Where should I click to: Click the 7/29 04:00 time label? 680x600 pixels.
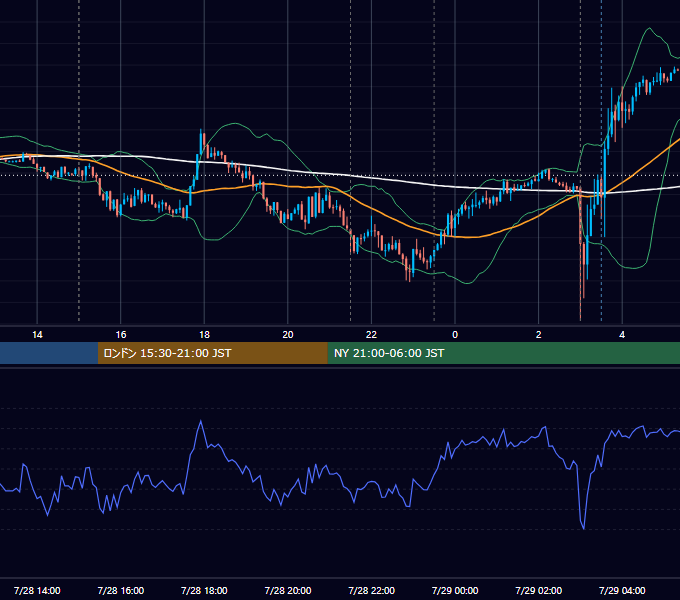[622, 590]
